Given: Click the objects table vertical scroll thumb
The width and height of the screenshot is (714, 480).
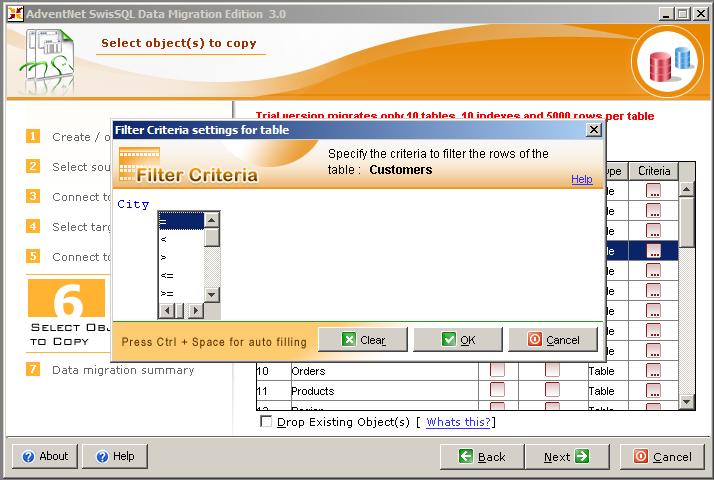Looking at the screenshot, I should pos(686,222).
